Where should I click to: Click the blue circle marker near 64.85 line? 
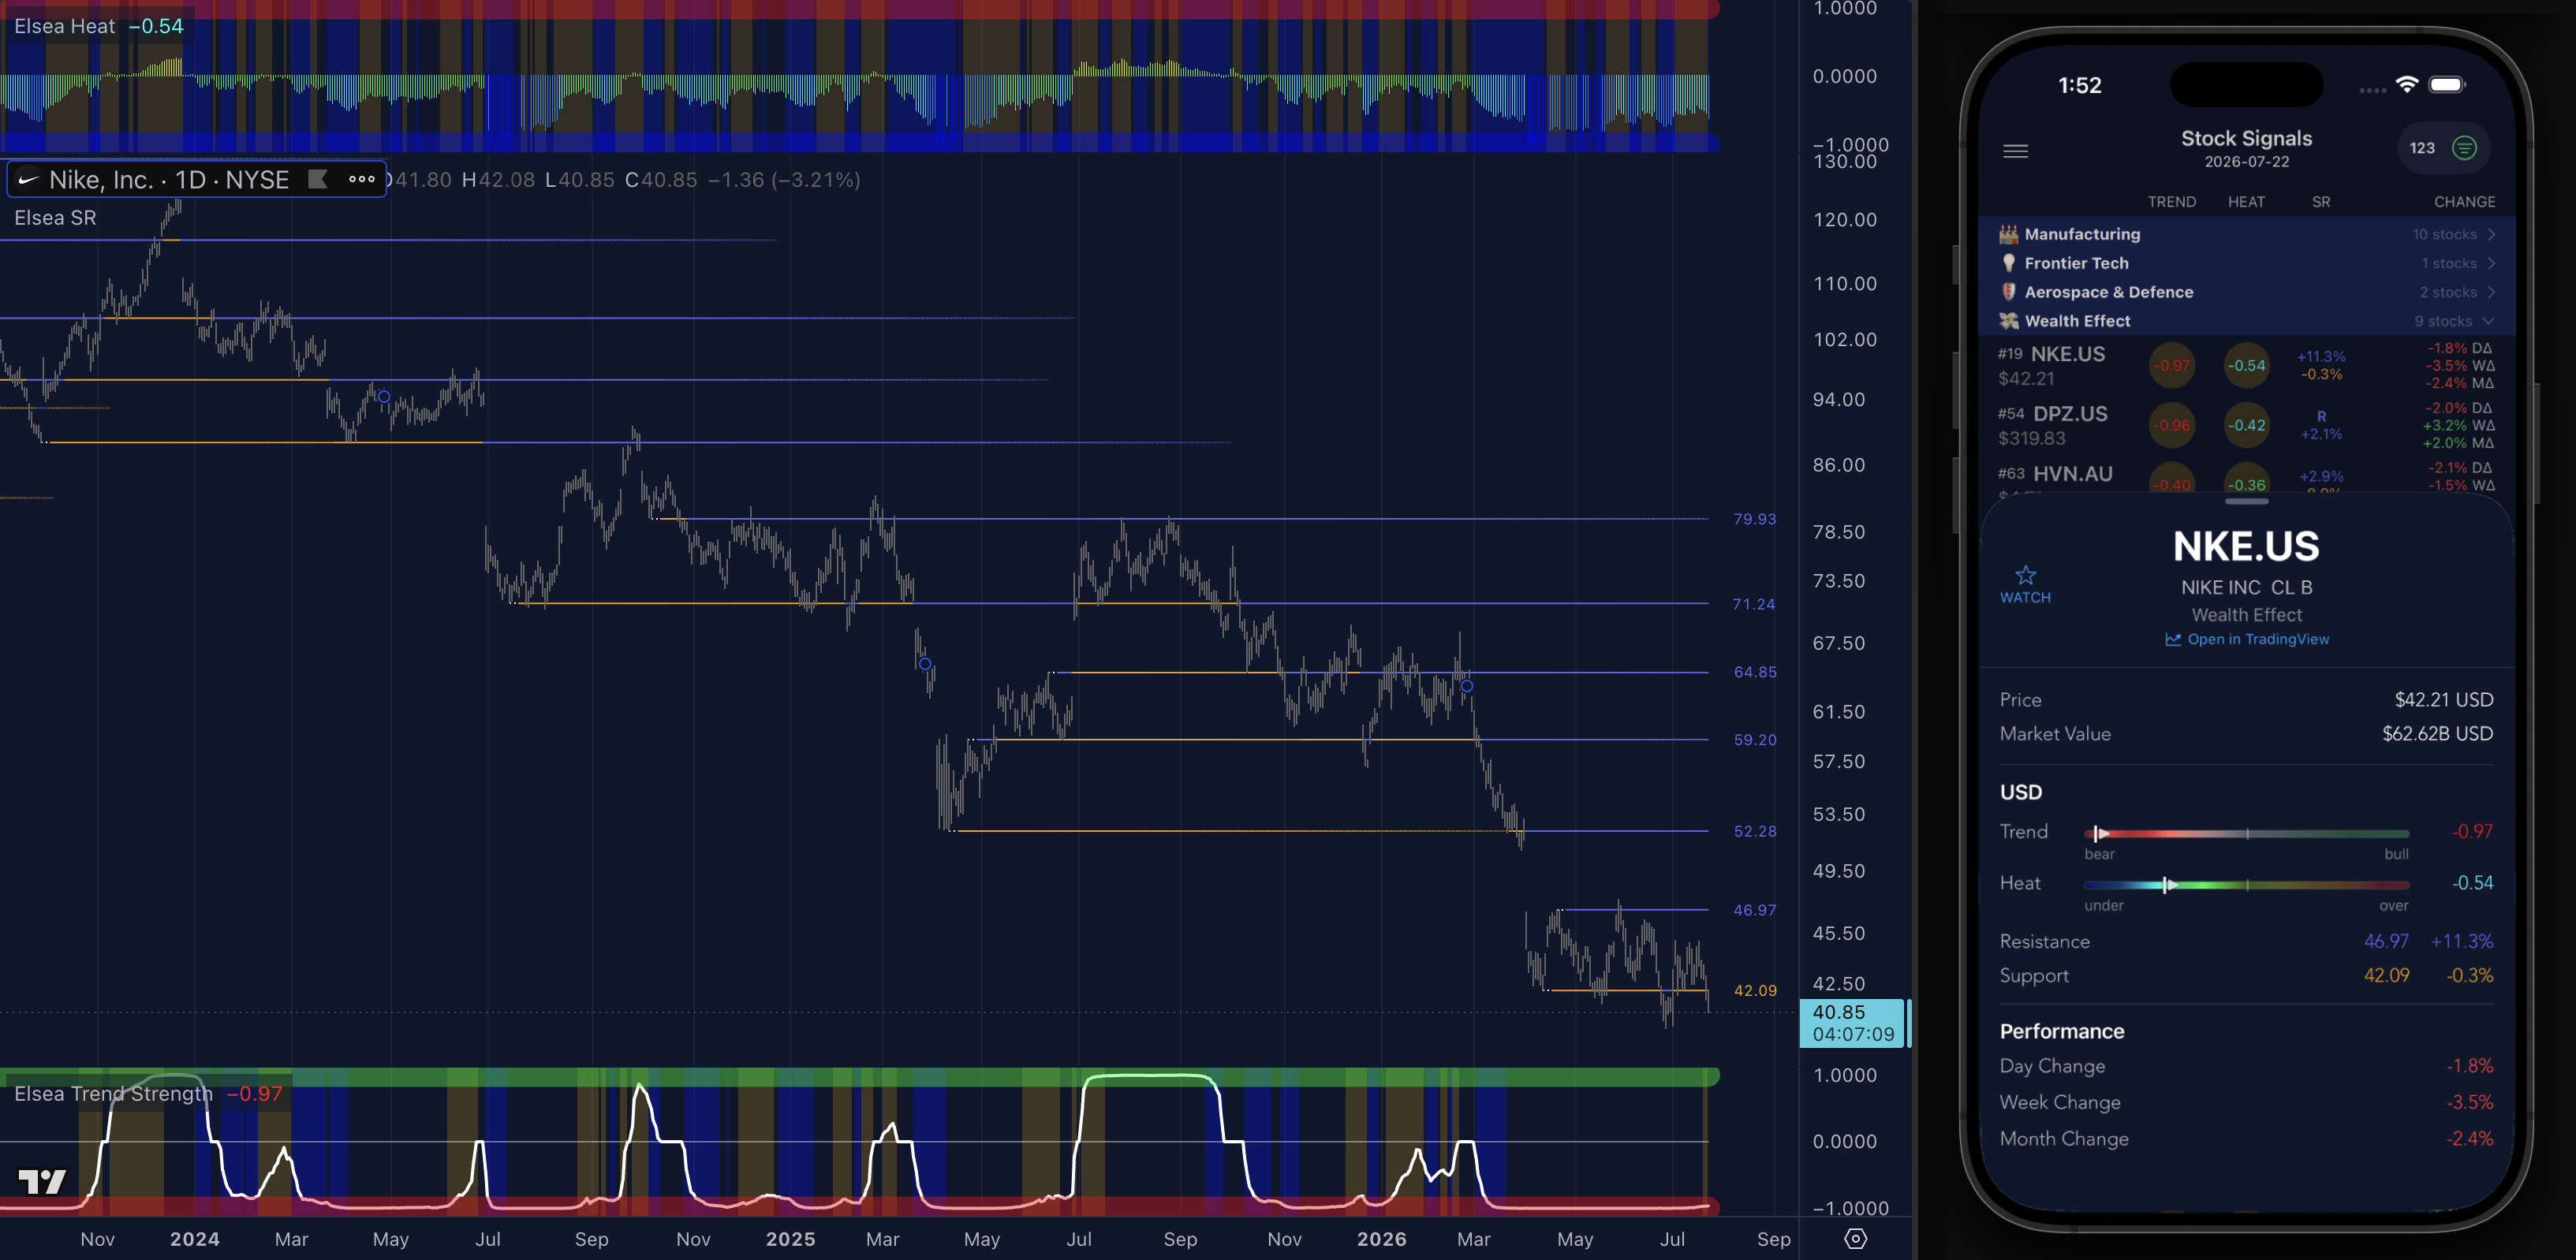click(x=1467, y=686)
